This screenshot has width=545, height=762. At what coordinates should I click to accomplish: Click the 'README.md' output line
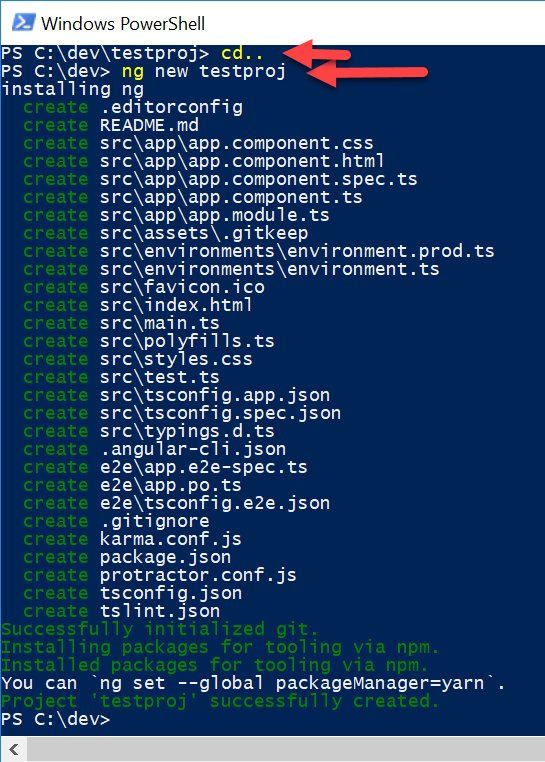tap(111, 125)
